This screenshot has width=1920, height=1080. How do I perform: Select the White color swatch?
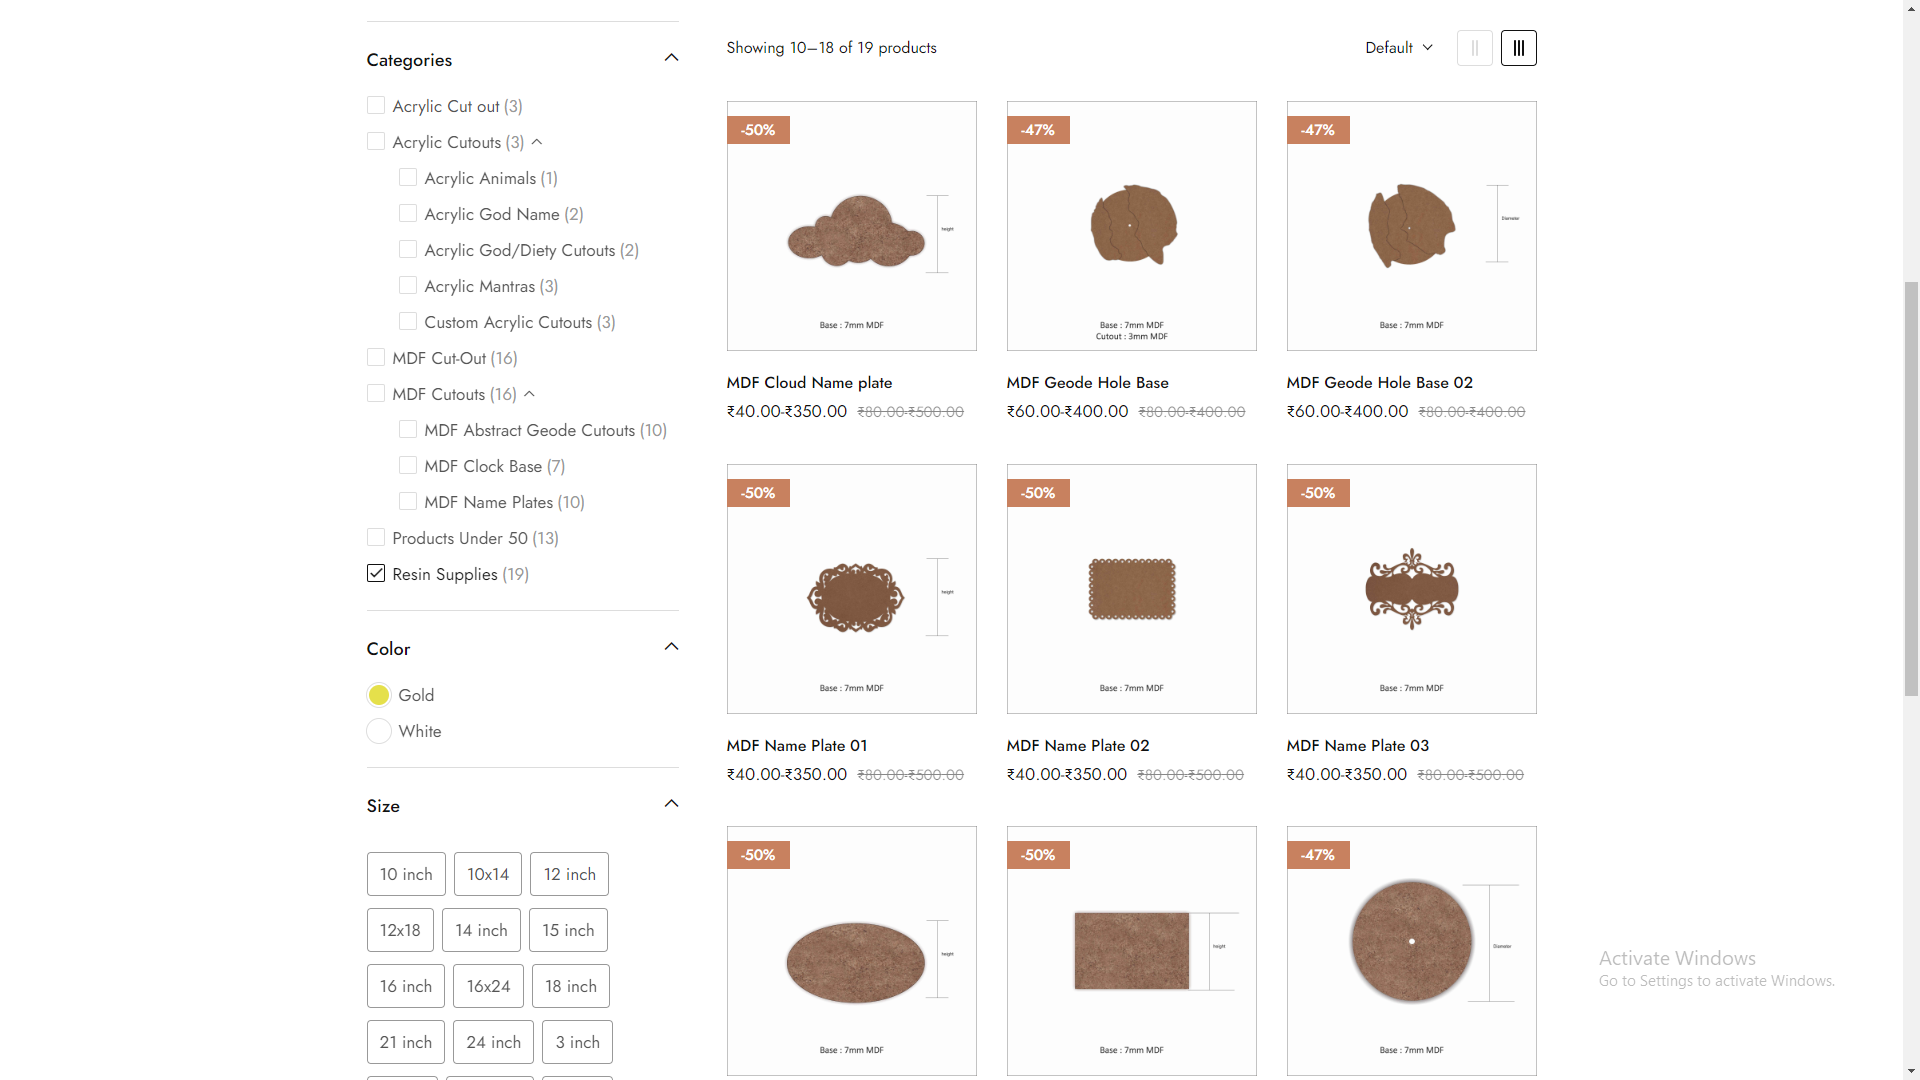click(x=379, y=731)
